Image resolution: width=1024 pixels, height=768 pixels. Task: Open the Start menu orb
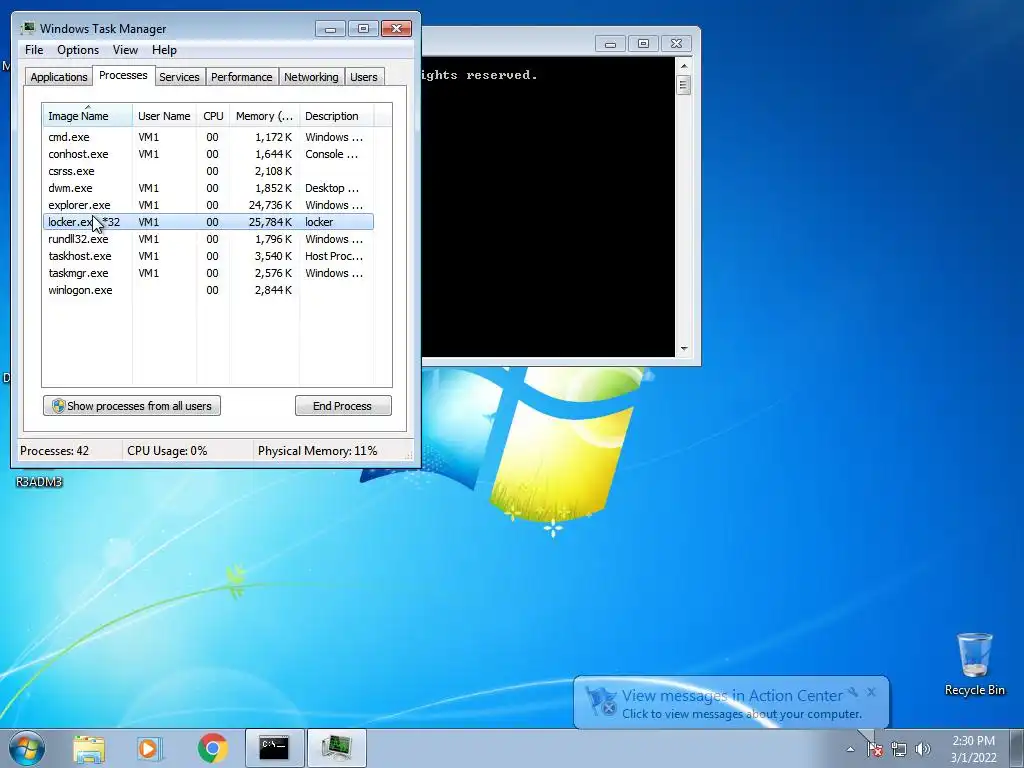coord(27,748)
